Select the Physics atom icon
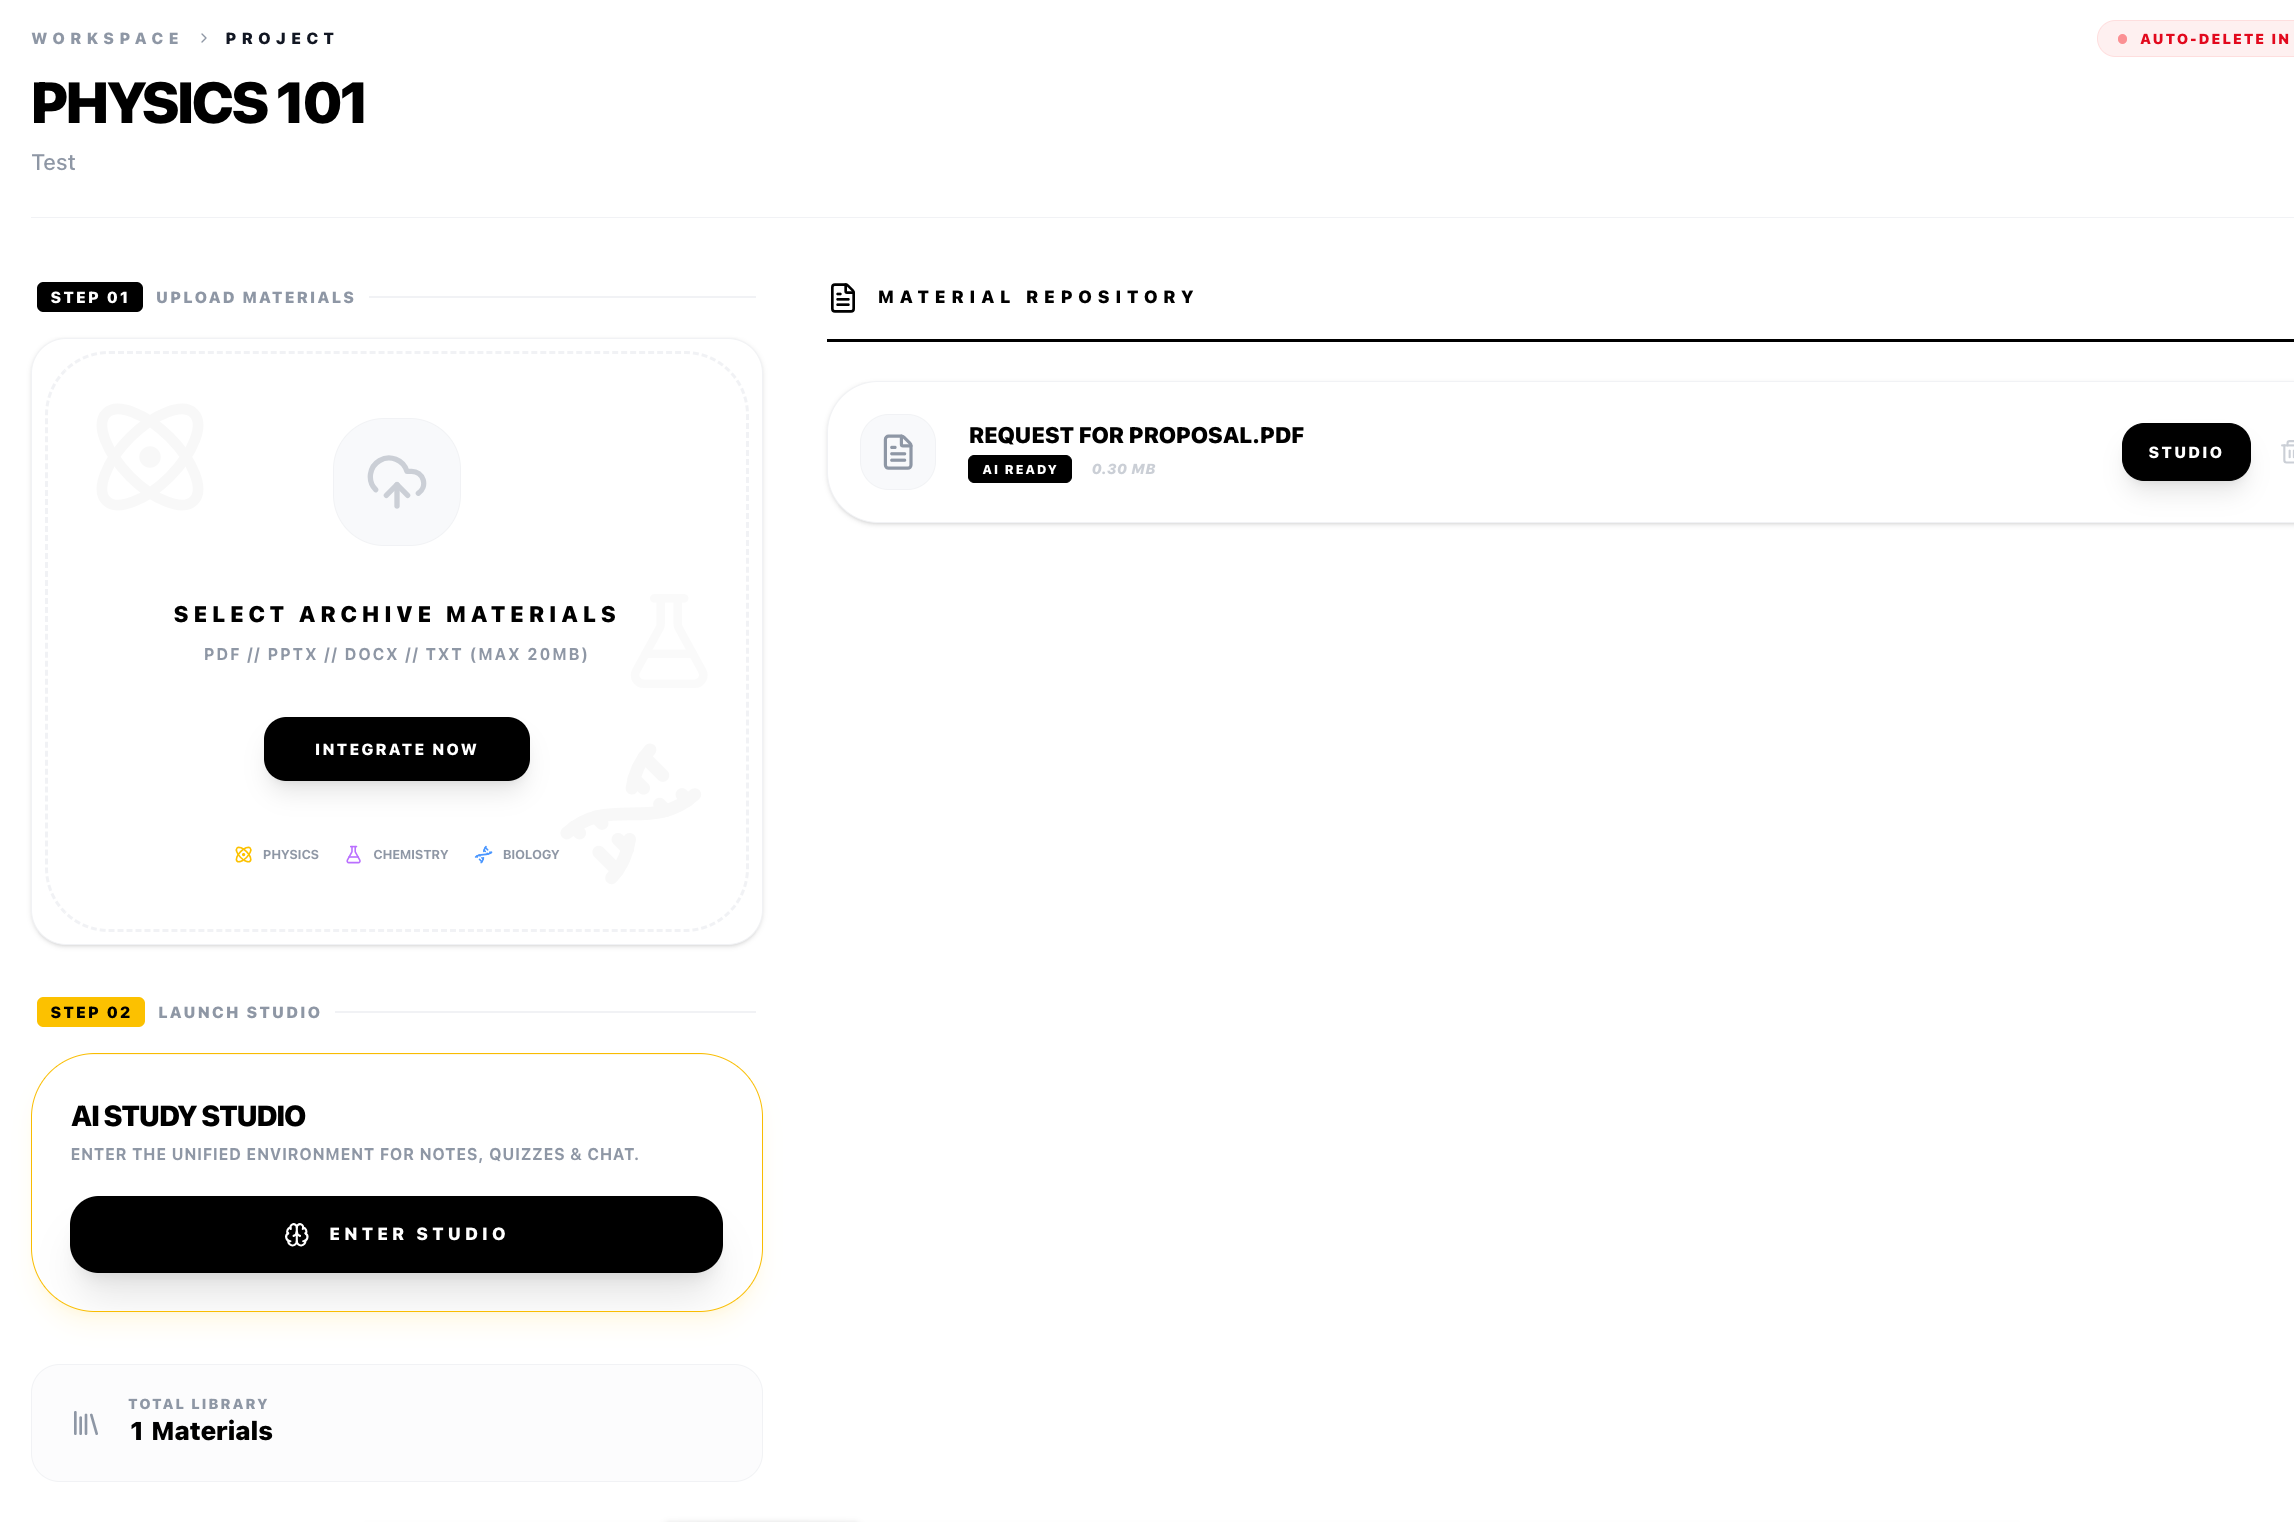This screenshot has width=2294, height=1522. coord(243,854)
